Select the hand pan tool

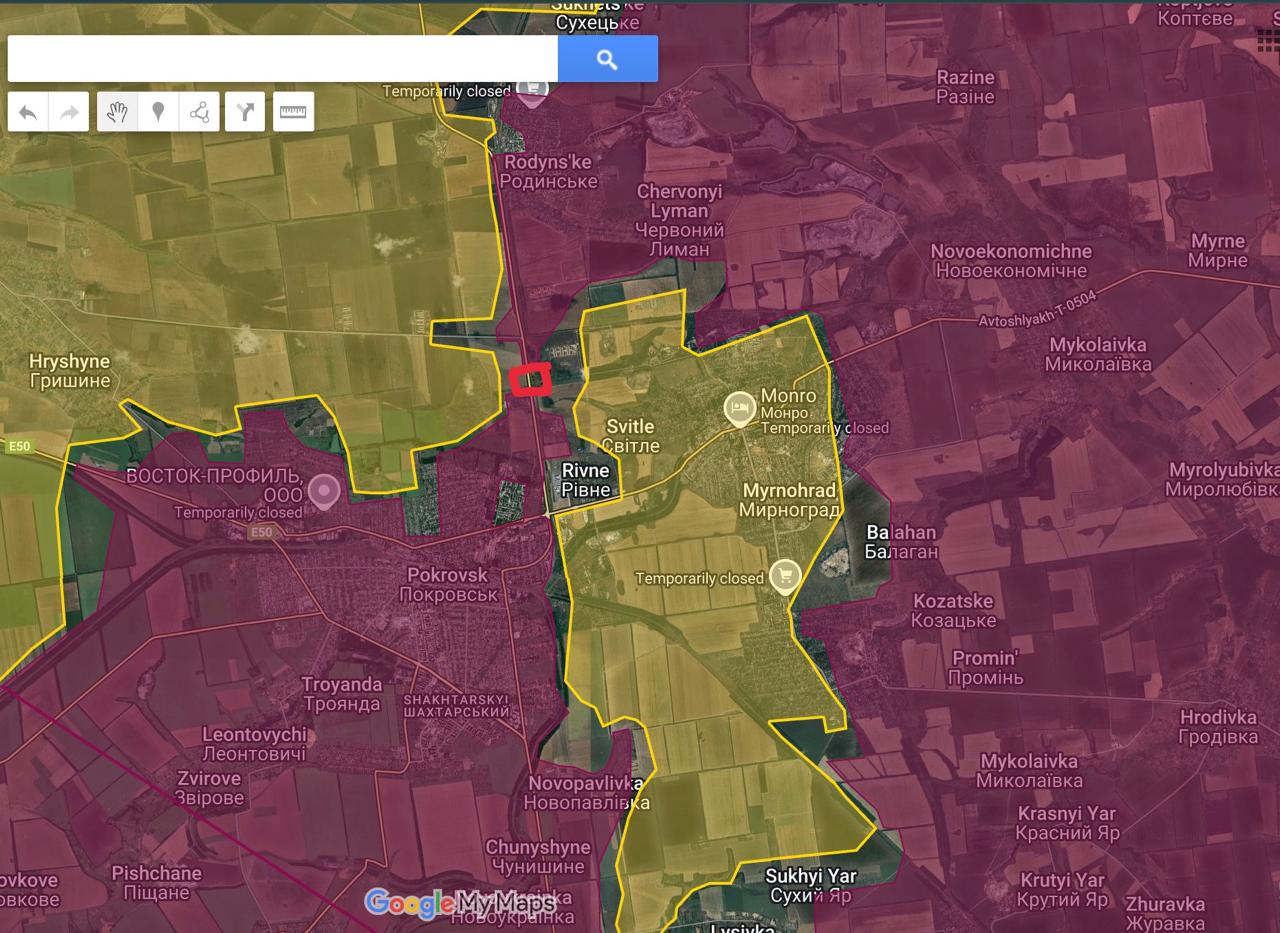[117, 112]
